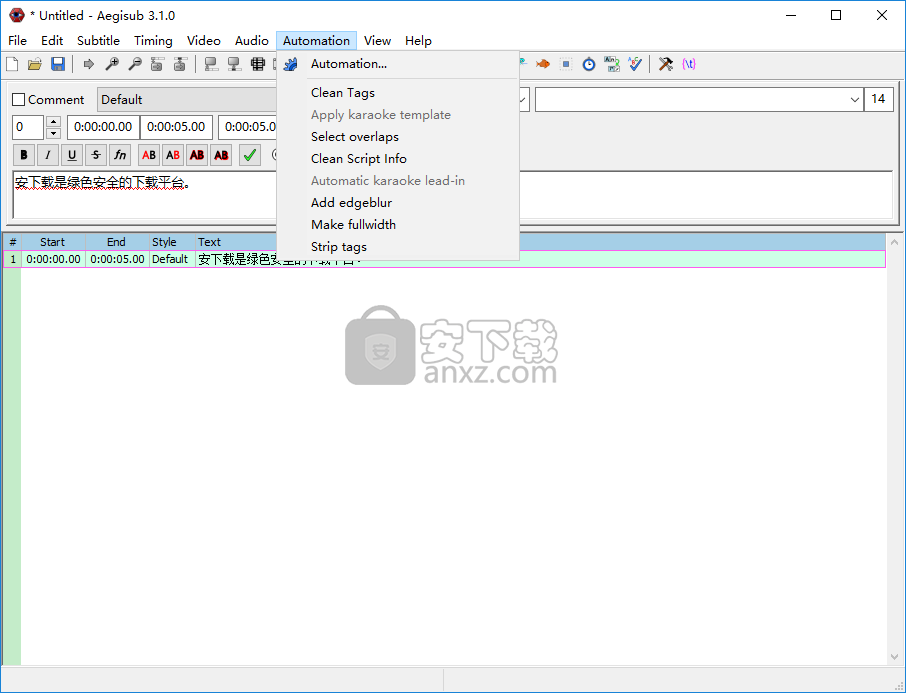This screenshot has width=906, height=693.
Task: Click the Jump to arrow icon
Action: pos(88,64)
